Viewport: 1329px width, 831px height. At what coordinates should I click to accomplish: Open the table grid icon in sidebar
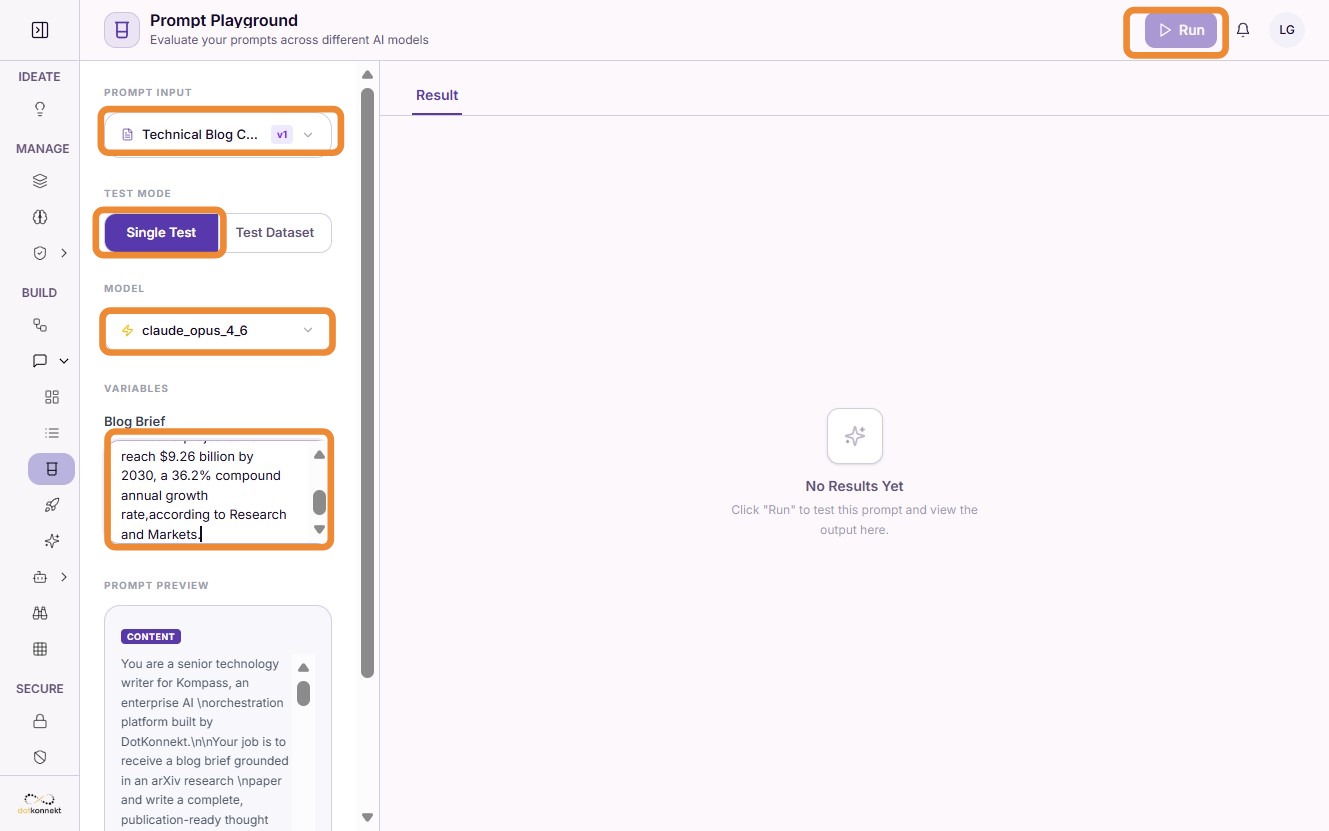40,649
